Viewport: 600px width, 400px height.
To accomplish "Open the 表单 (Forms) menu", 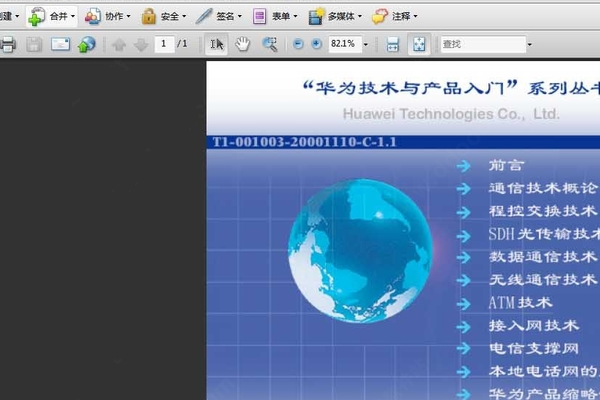I will tap(274, 16).
